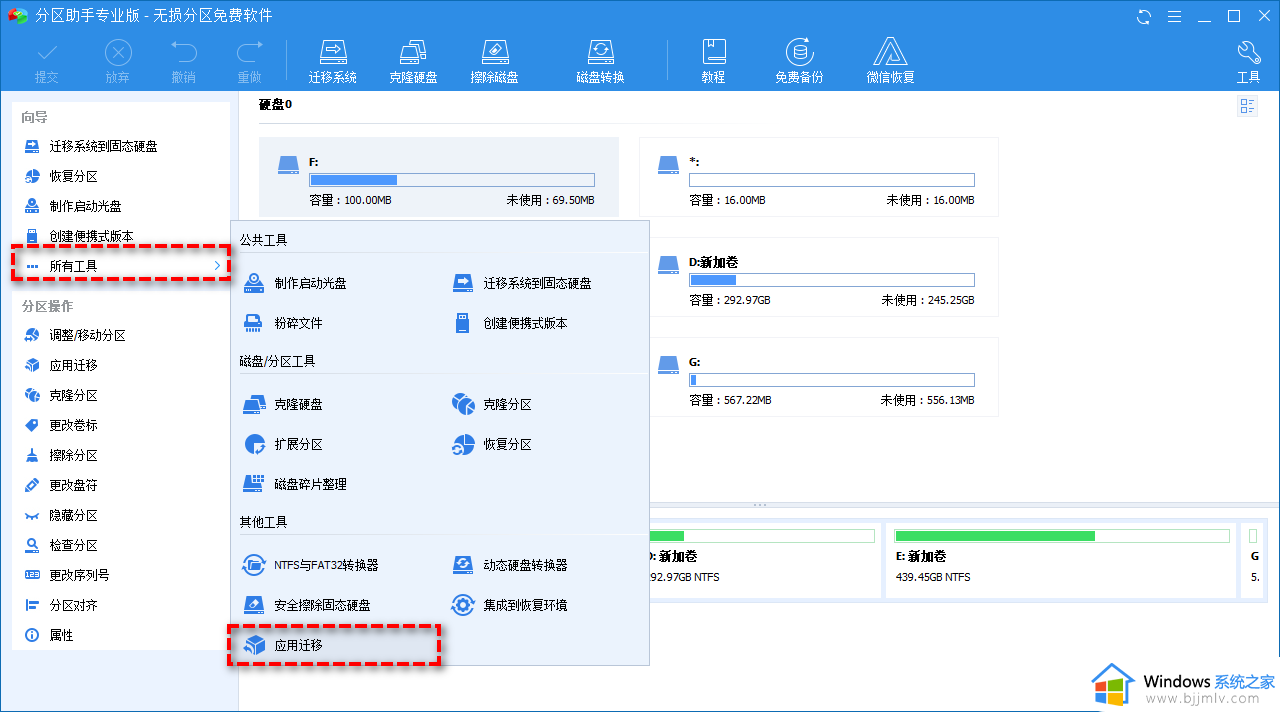The image size is (1280, 712).
Task: Click the 提交 (commit) toolbar icon
Action: (x=46, y=62)
